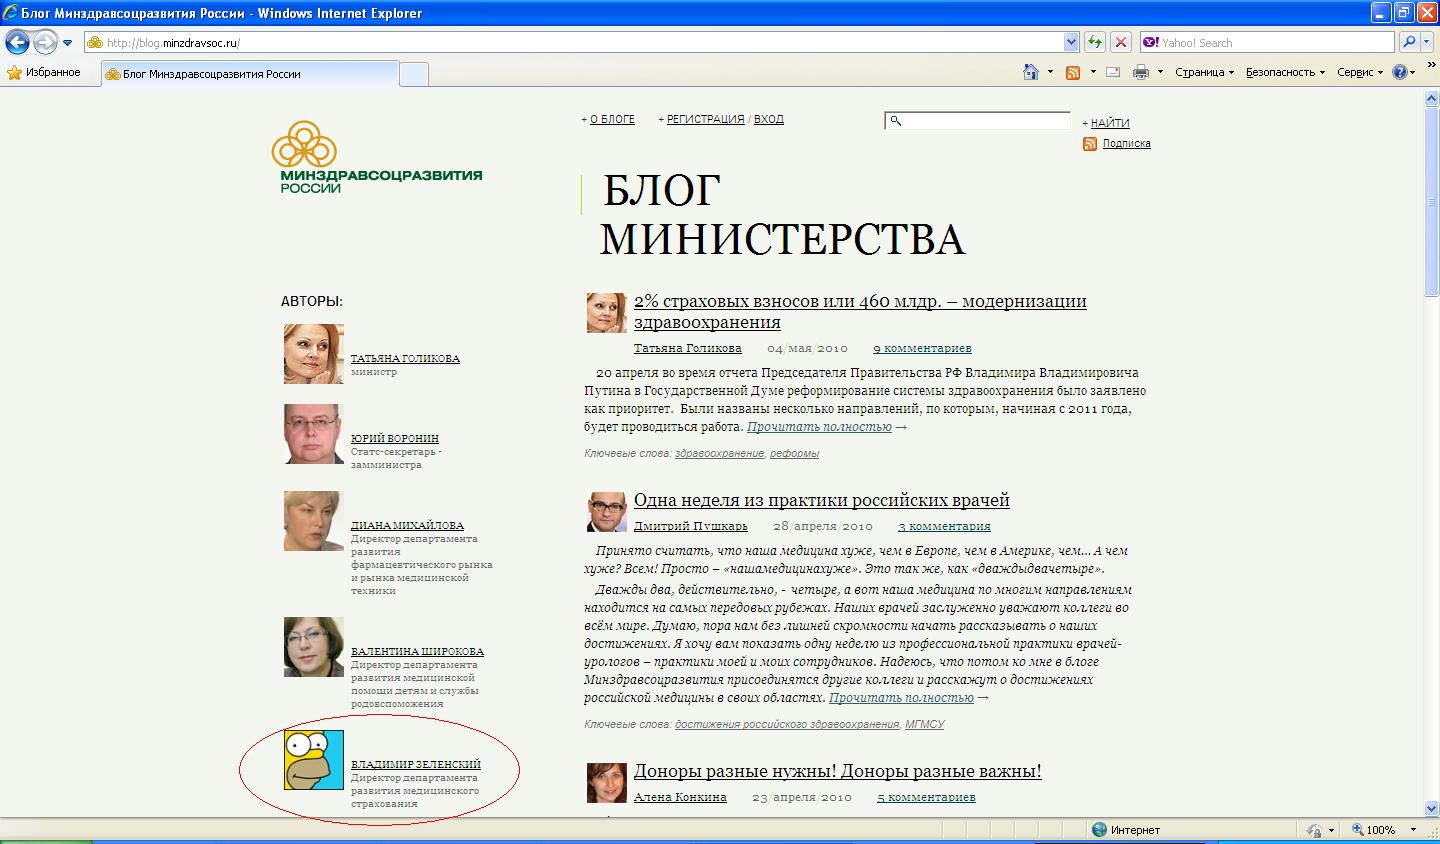Click the Yahoo search magnifier button

click(1409, 42)
